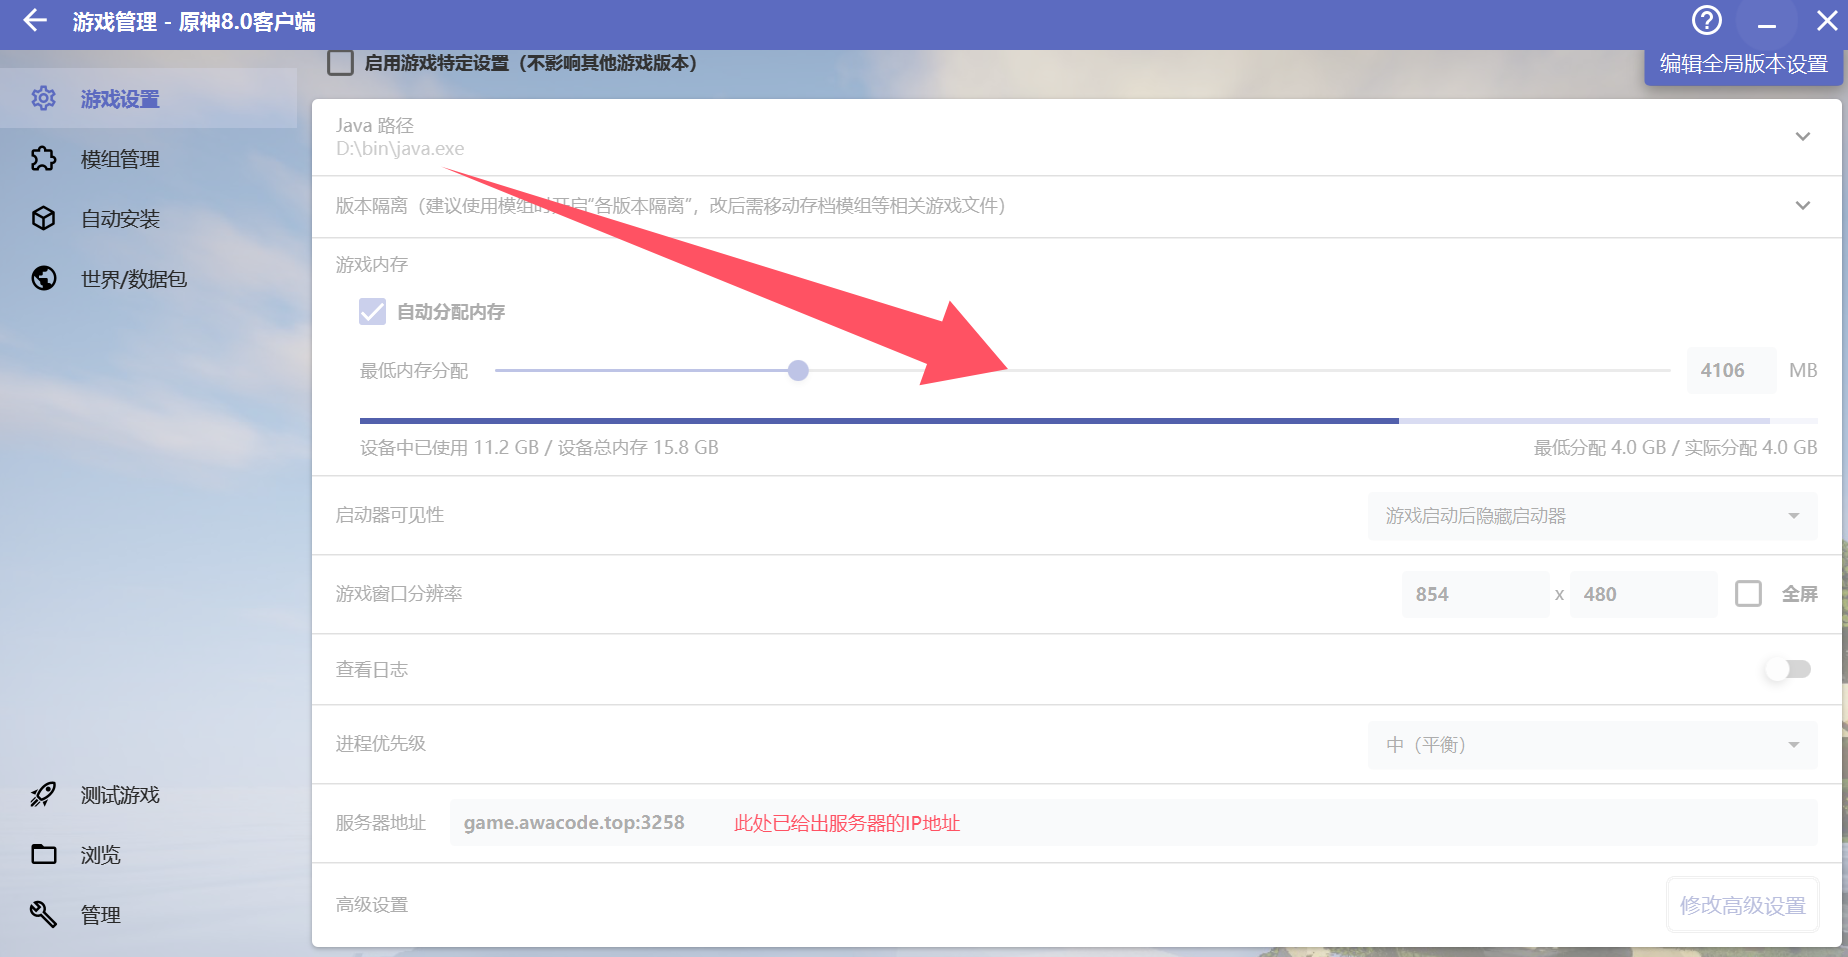Expand the 版本隔离 section chevron
The height and width of the screenshot is (957, 1848).
[1802, 205]
